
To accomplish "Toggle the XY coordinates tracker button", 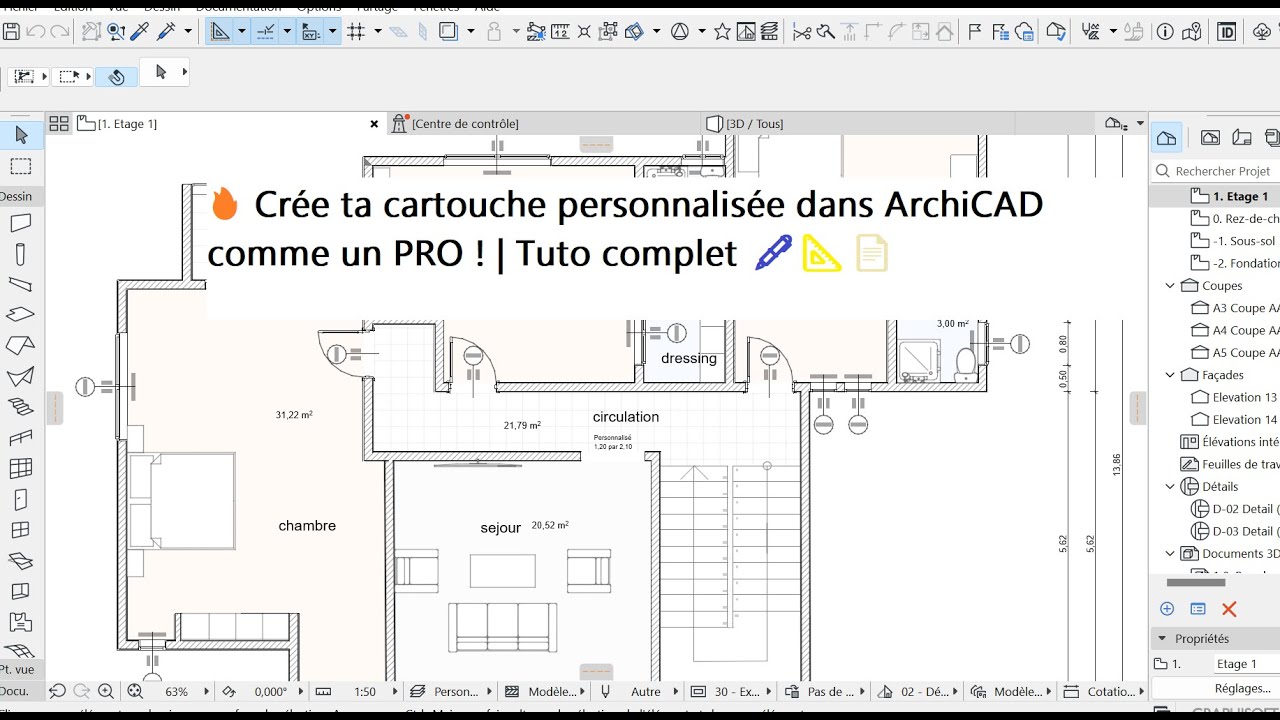I will [310, 32].
